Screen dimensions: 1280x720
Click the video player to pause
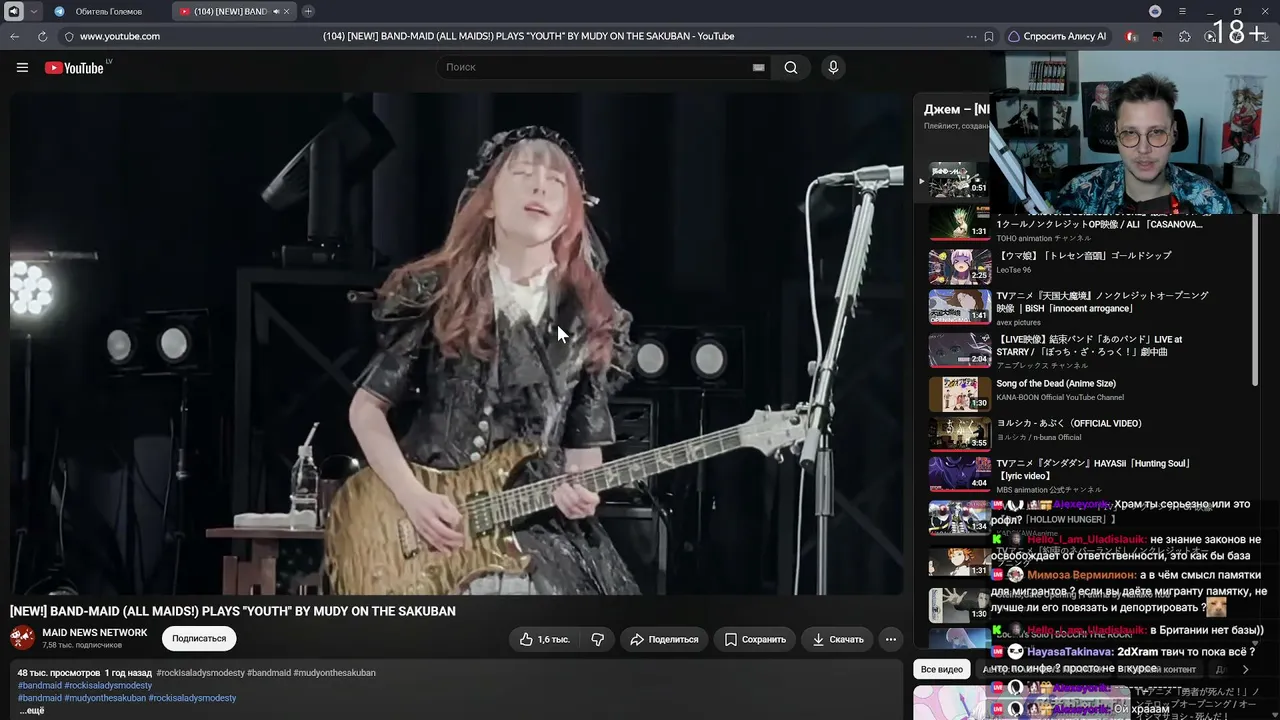coord(457,344)
